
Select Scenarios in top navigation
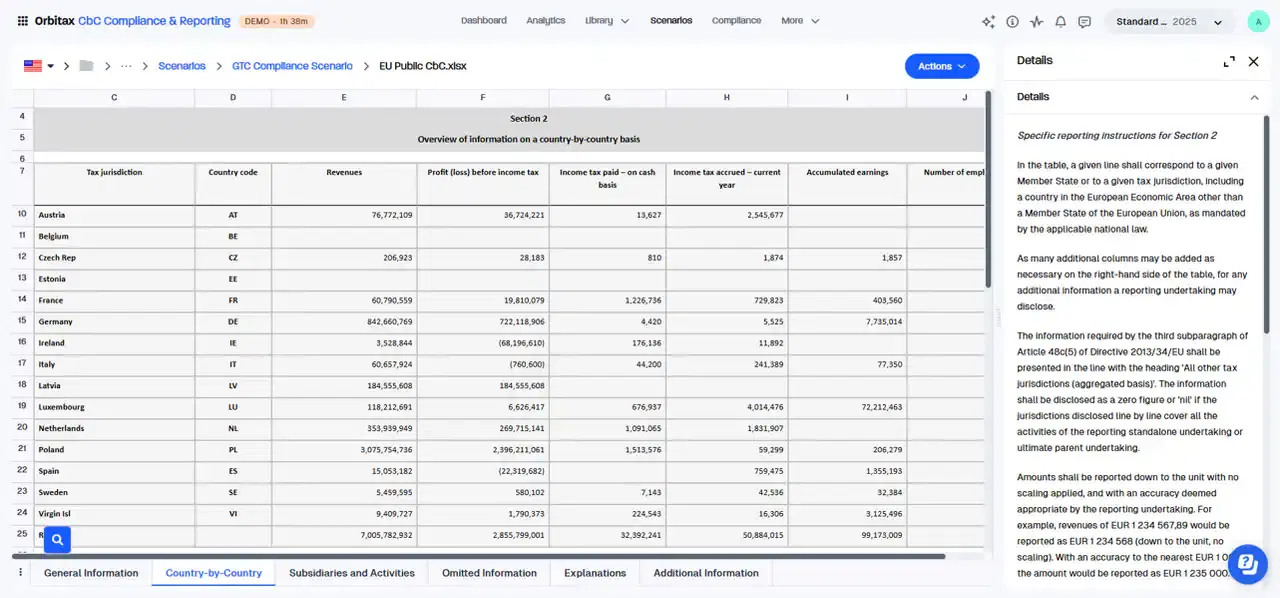pyautogui.click(x=671, y=21)
